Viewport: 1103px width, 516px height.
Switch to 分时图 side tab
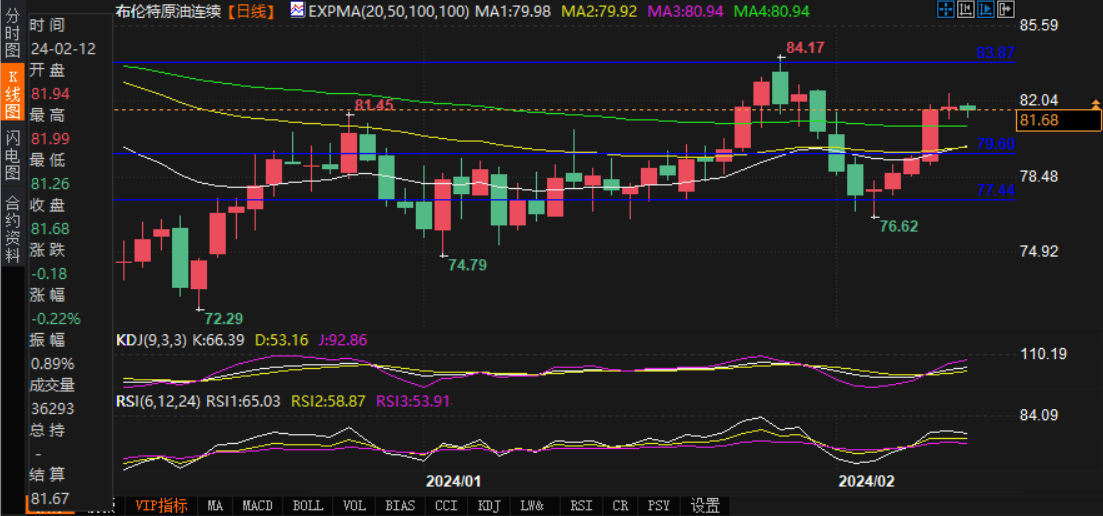12,31
